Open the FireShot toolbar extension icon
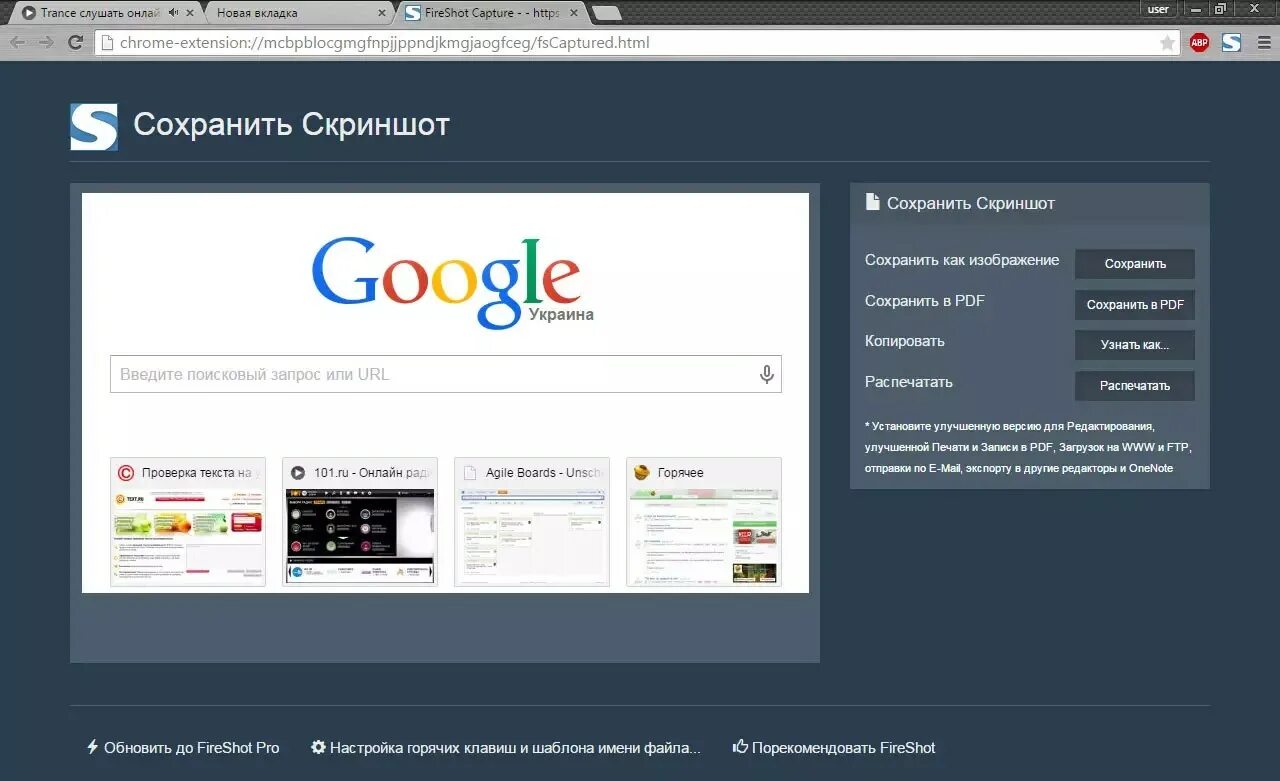The height and width of the screenshot is (781, 1280). pyautogui.click(x=1231, y=42)
